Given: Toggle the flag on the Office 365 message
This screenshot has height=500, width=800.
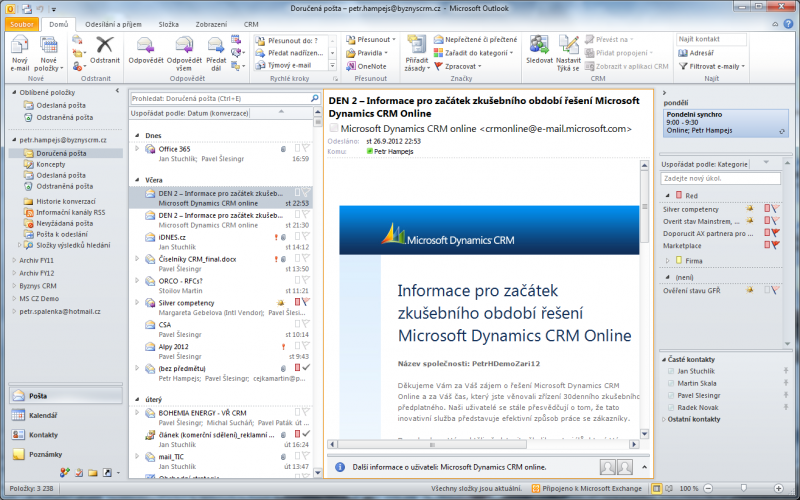Looking at the screenshot, I should (306, 148).
